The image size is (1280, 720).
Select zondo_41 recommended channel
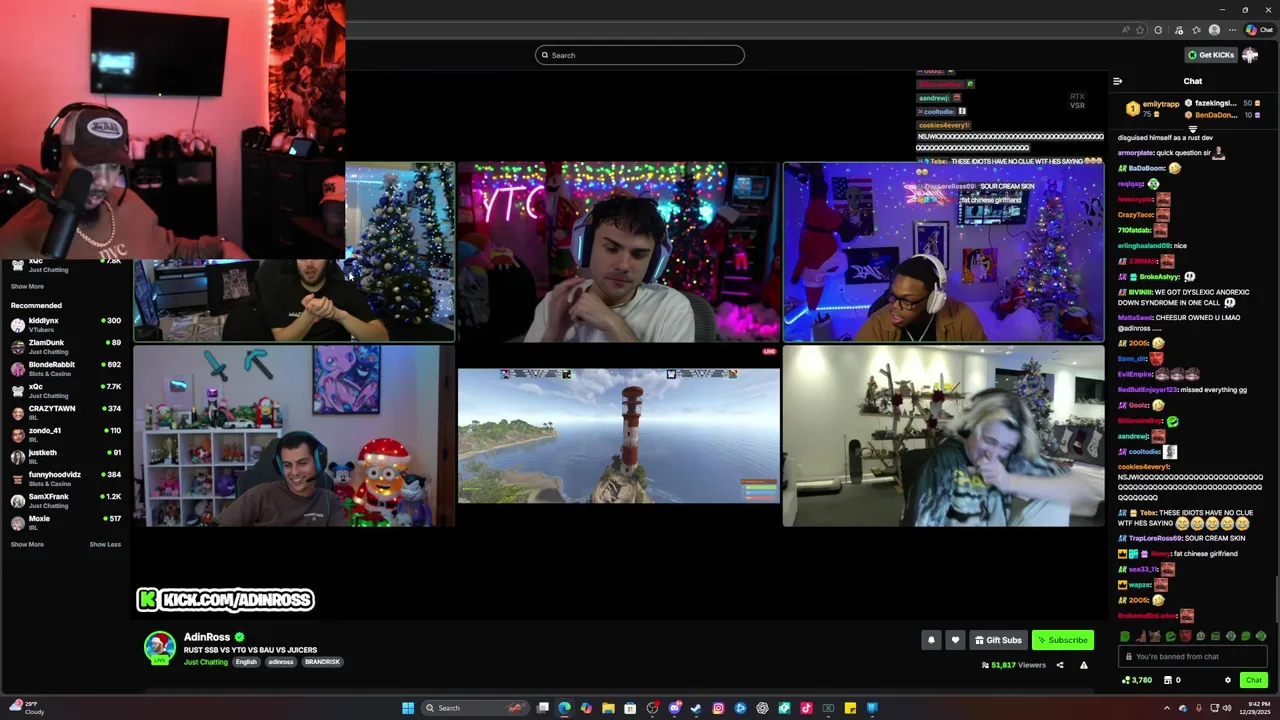tap(66, 434)
